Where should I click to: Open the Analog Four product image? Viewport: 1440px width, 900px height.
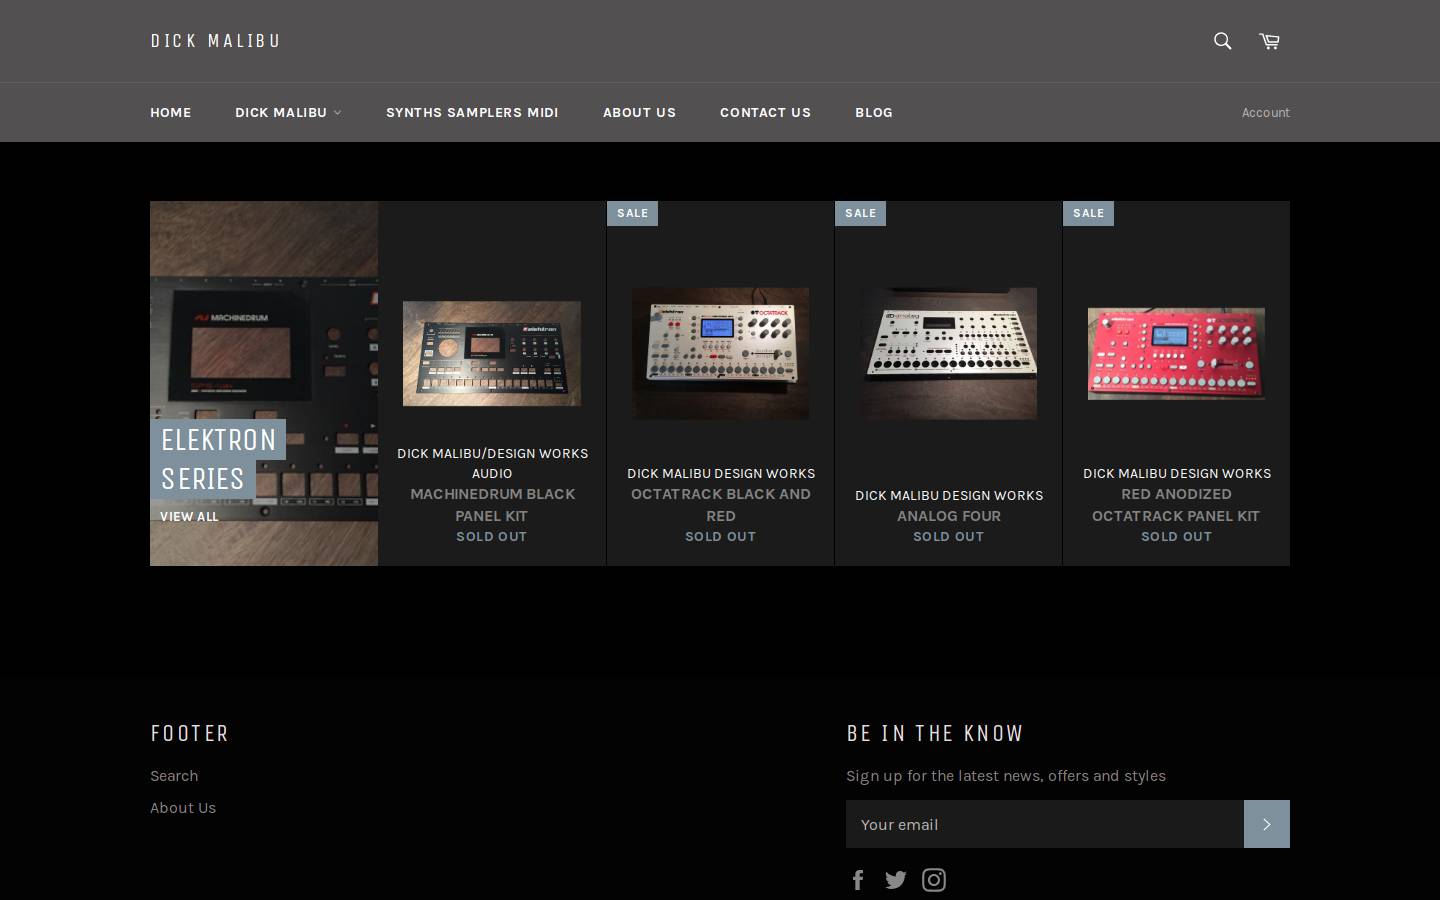[x=948, y=353]
